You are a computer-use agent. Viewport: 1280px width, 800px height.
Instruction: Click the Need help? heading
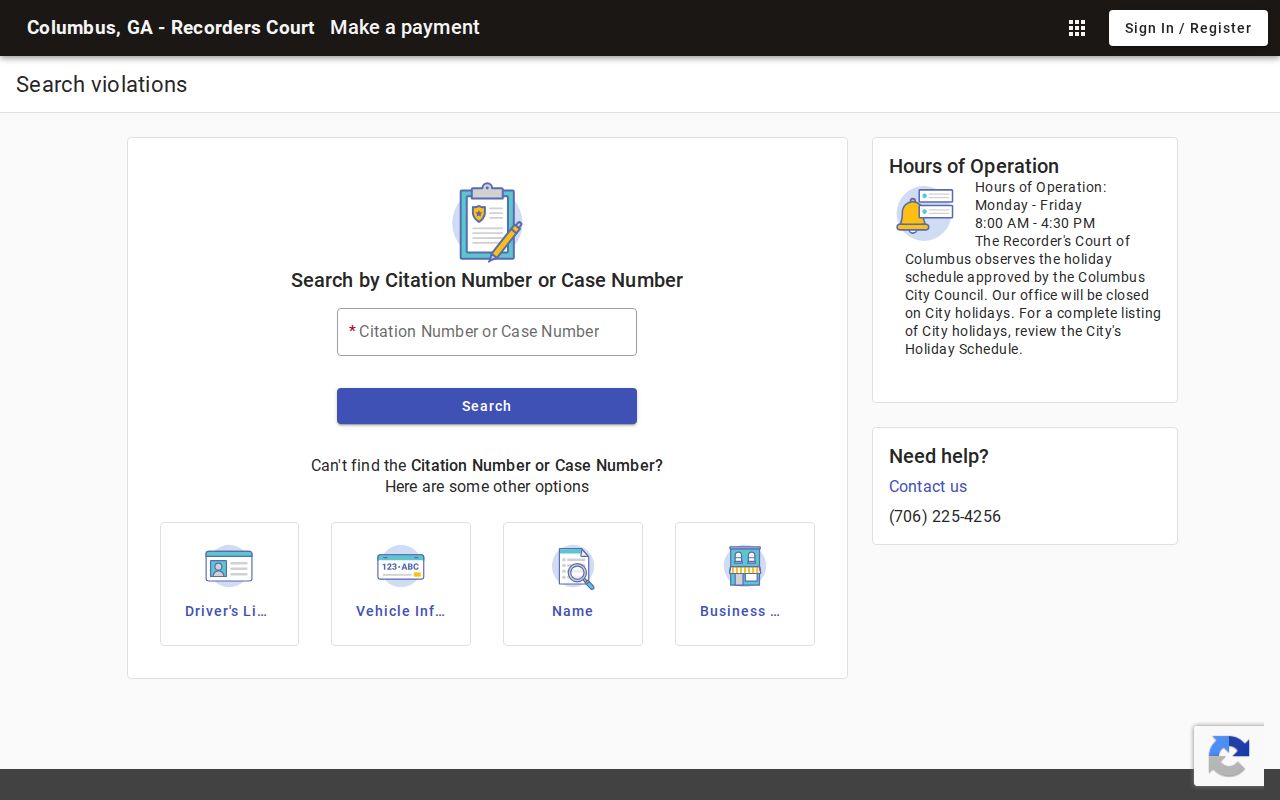pyautogui.click(x=939, y=456)
